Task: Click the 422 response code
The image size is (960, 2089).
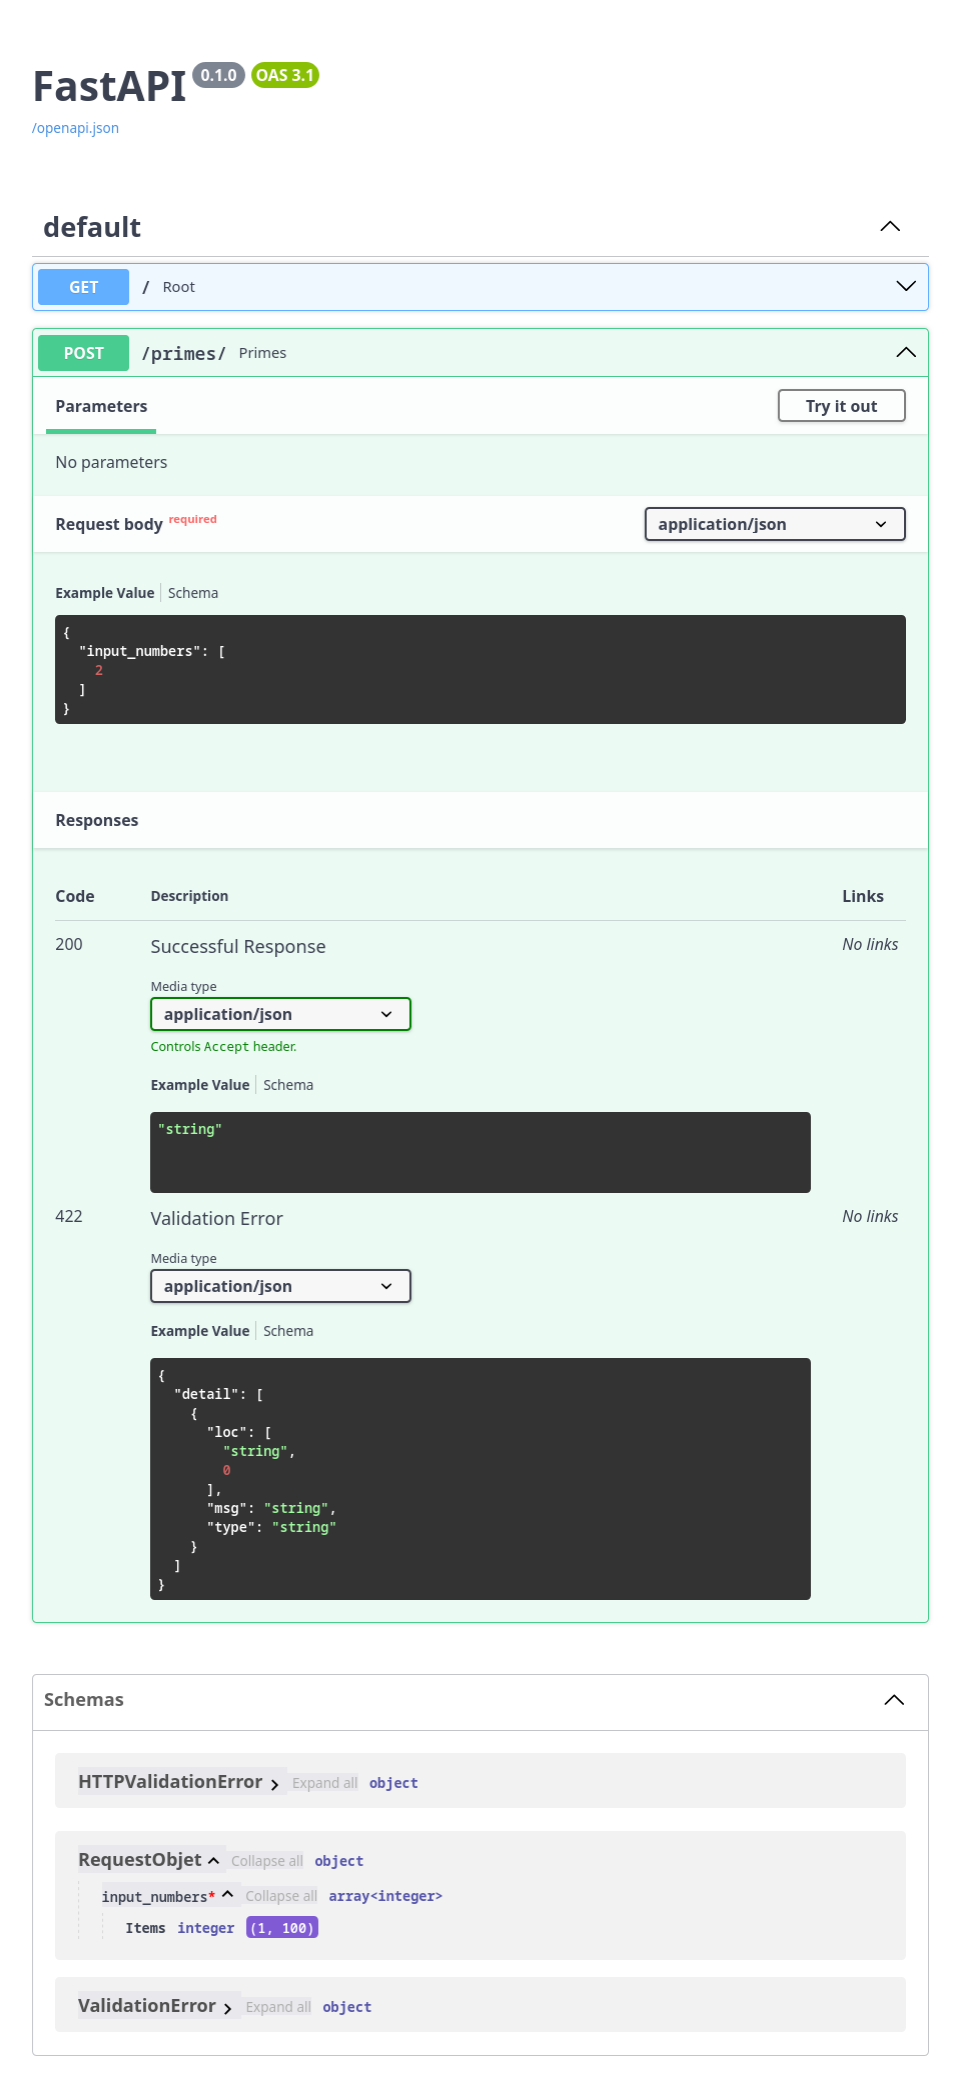Action: (69, 1216)
